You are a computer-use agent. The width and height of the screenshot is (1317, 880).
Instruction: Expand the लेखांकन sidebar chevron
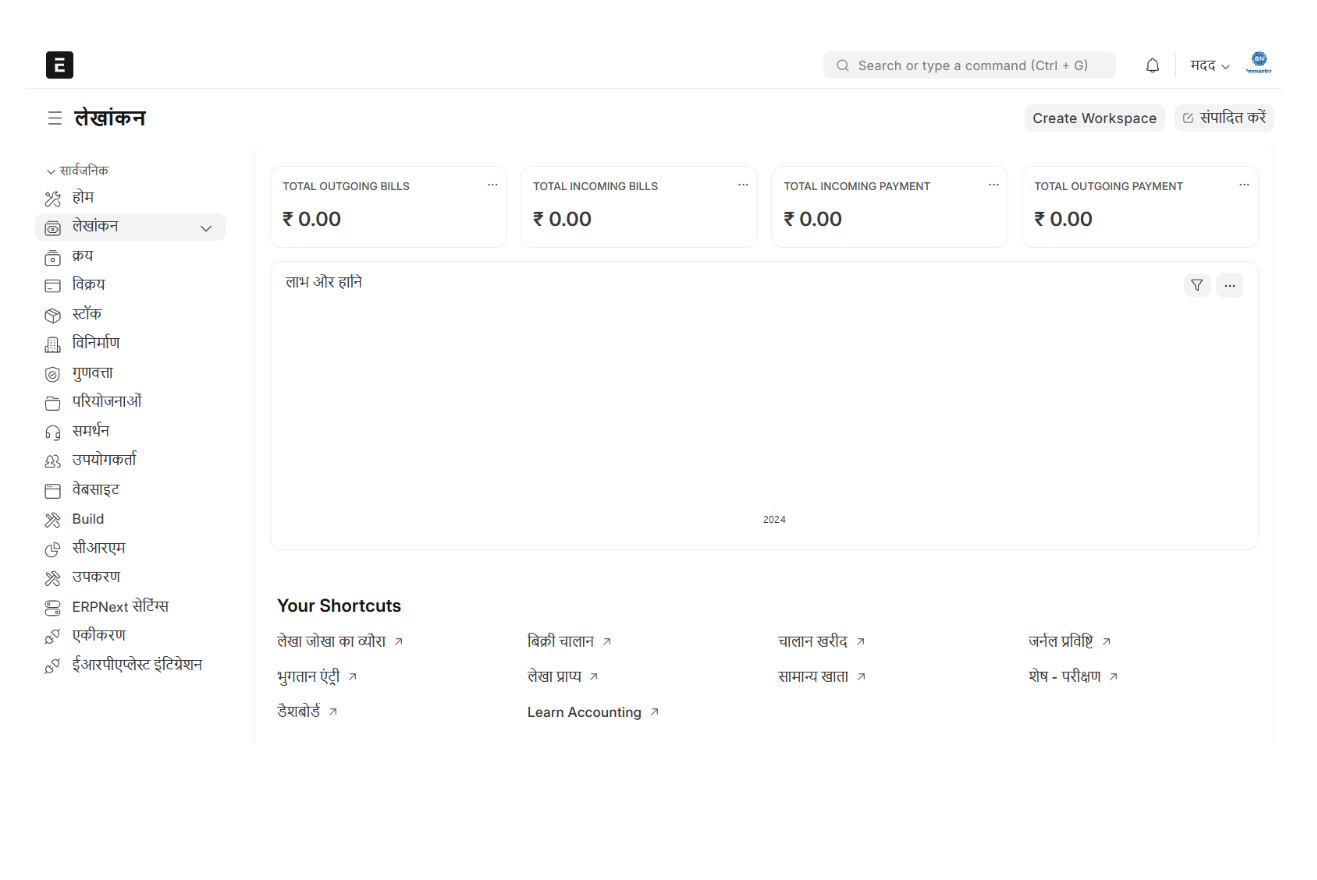coord(206,228)
